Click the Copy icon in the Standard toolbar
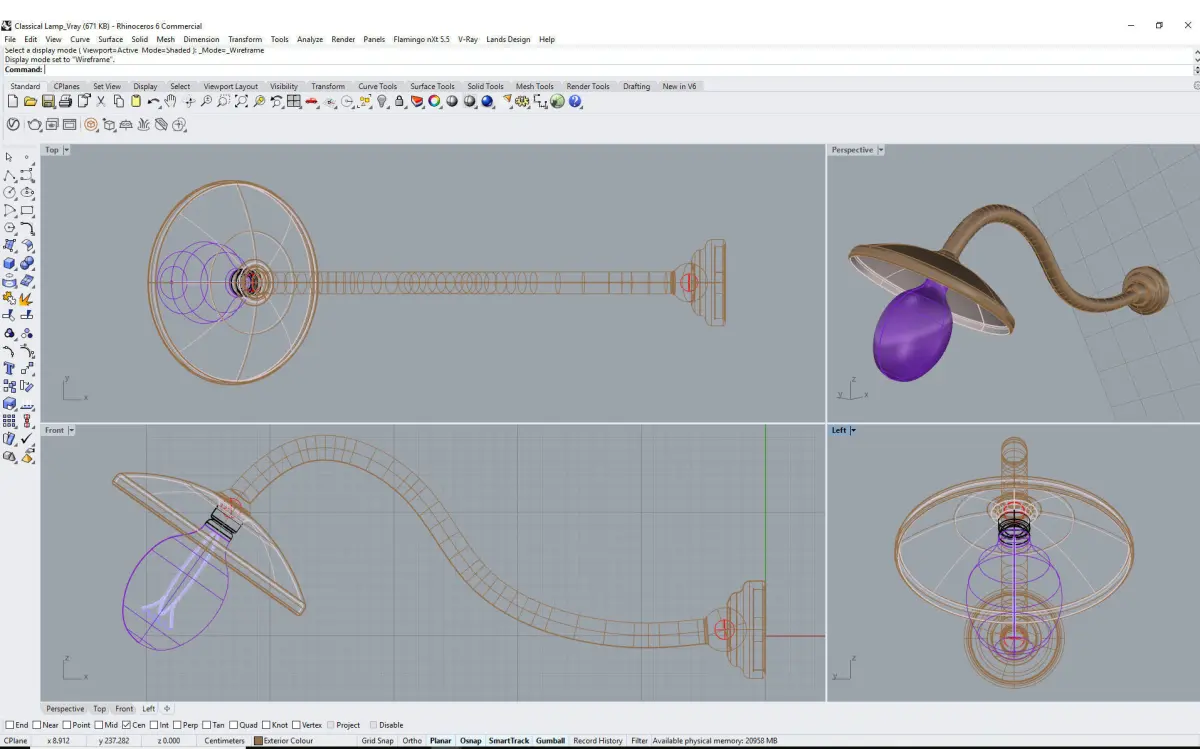 coord(118,101)
